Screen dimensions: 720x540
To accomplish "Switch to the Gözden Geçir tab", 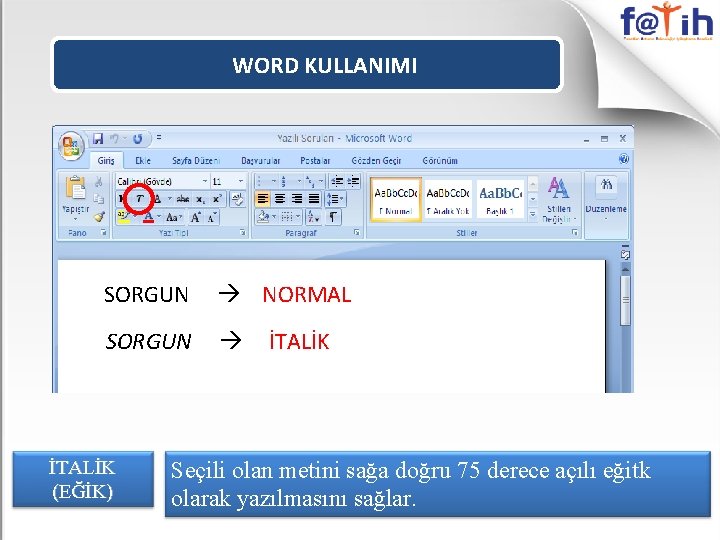I will 376,161.
